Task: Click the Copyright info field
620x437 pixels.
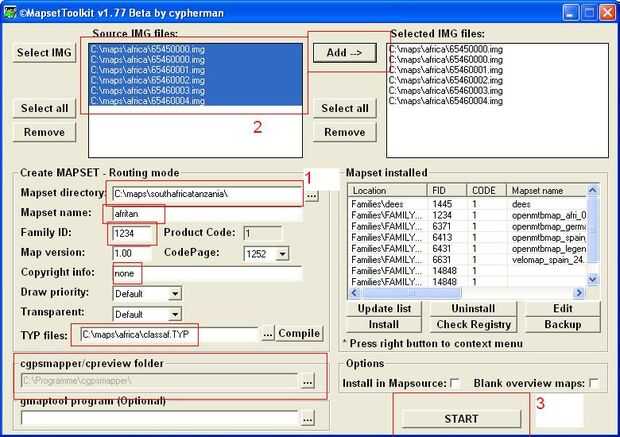Action: tap(207, 274)
